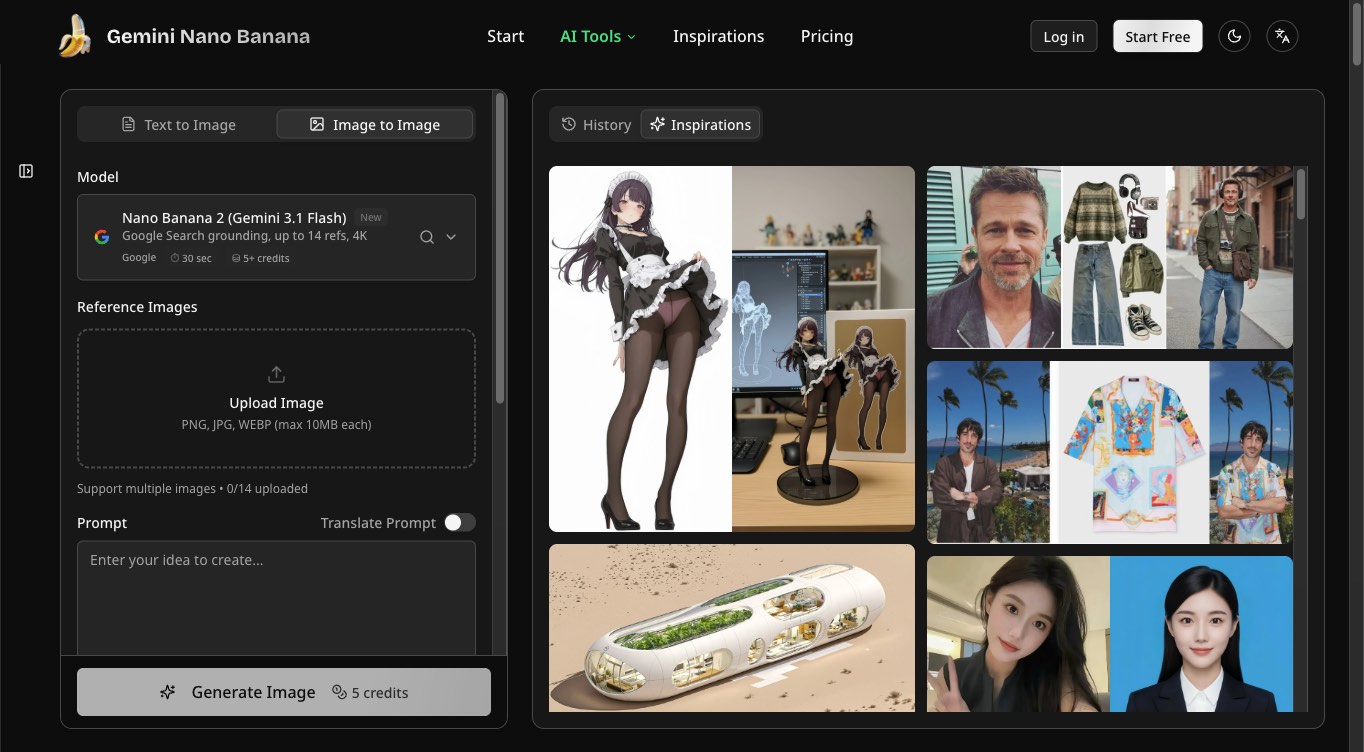Collapse the left sidebar panel icon
1364x752 pixels.
click(26, 171)
